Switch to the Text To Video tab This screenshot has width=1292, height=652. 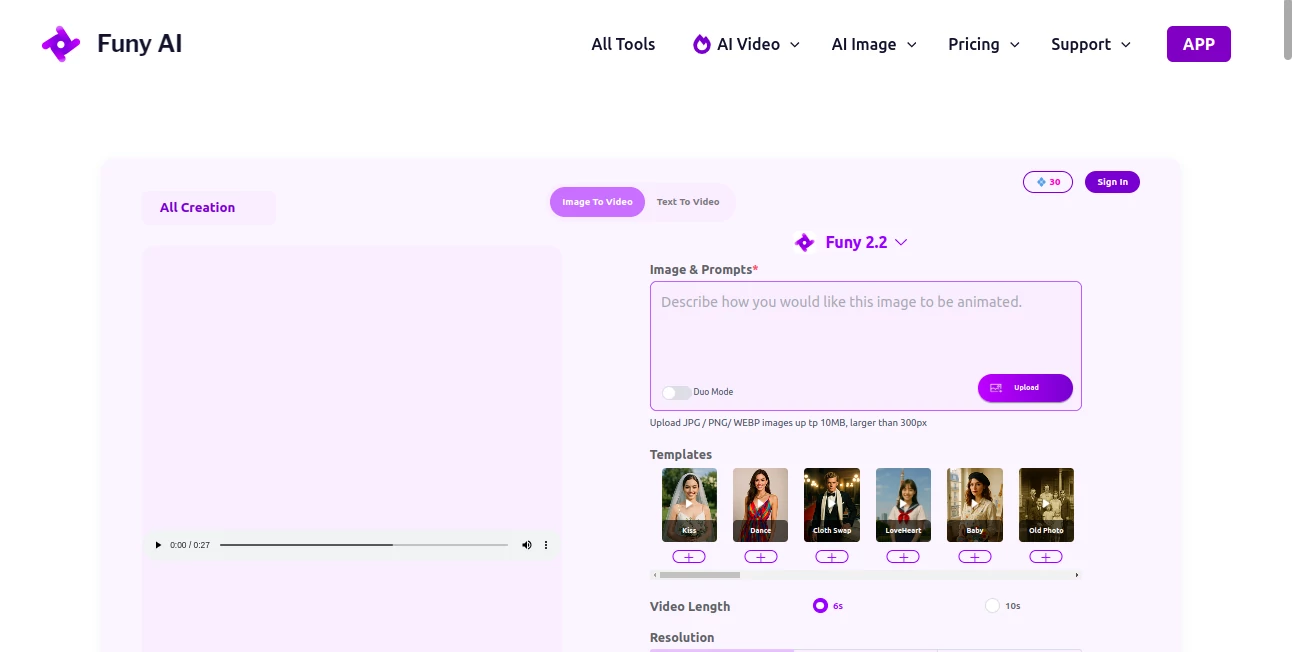tap(688, 201)
